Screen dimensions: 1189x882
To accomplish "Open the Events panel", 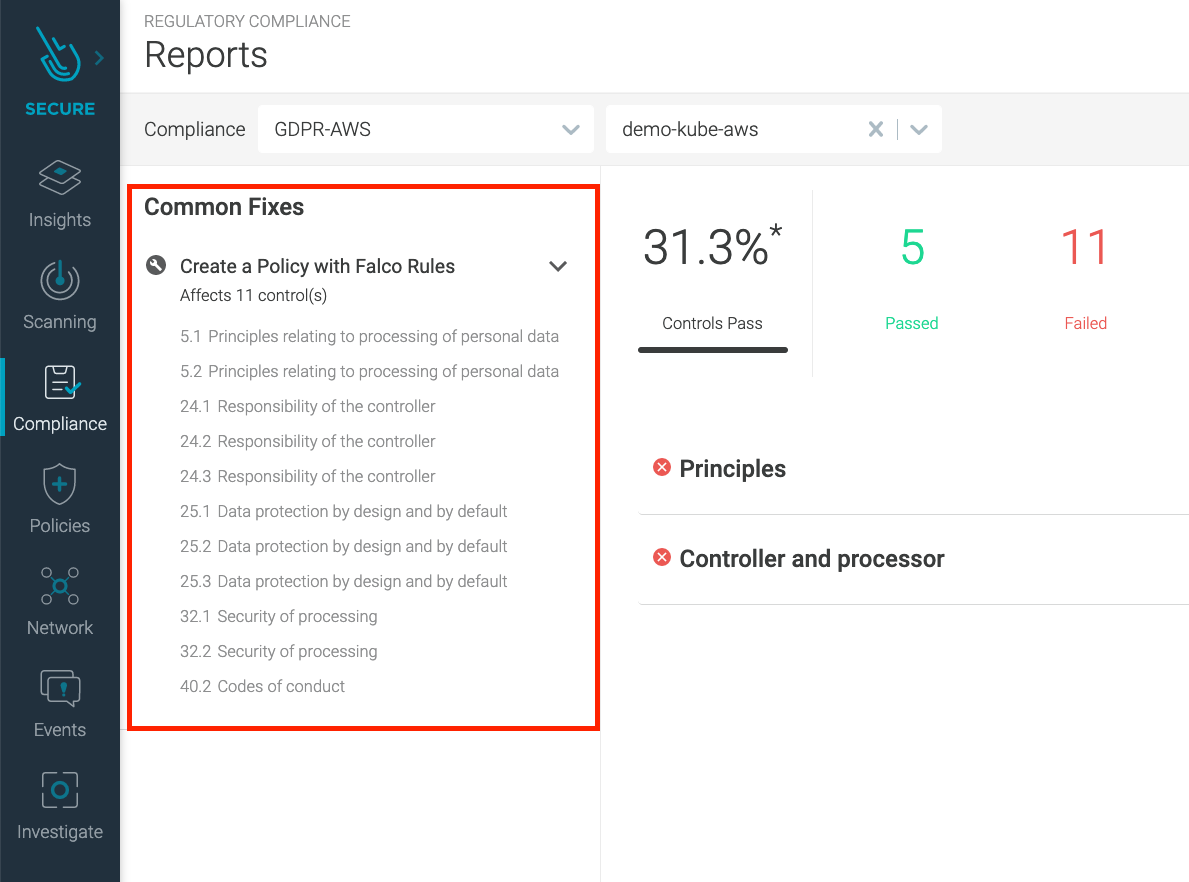I will 60,703.
